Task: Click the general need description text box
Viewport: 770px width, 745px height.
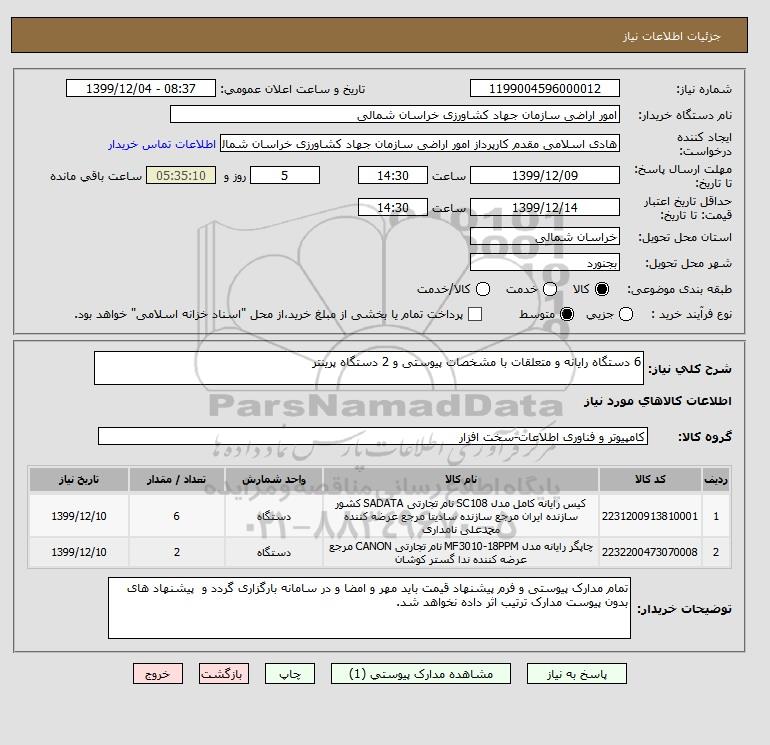Action: (369, 368)
